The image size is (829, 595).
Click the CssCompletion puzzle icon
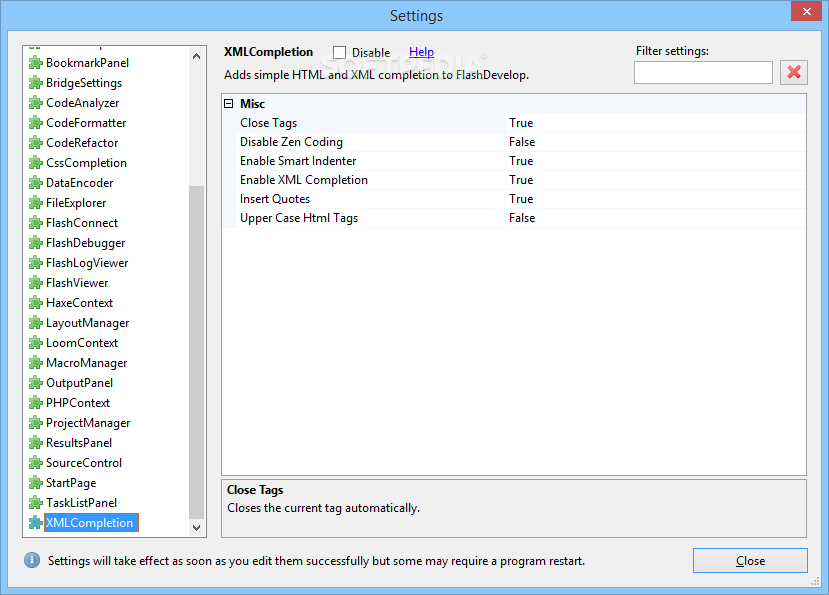coord(35,163)
